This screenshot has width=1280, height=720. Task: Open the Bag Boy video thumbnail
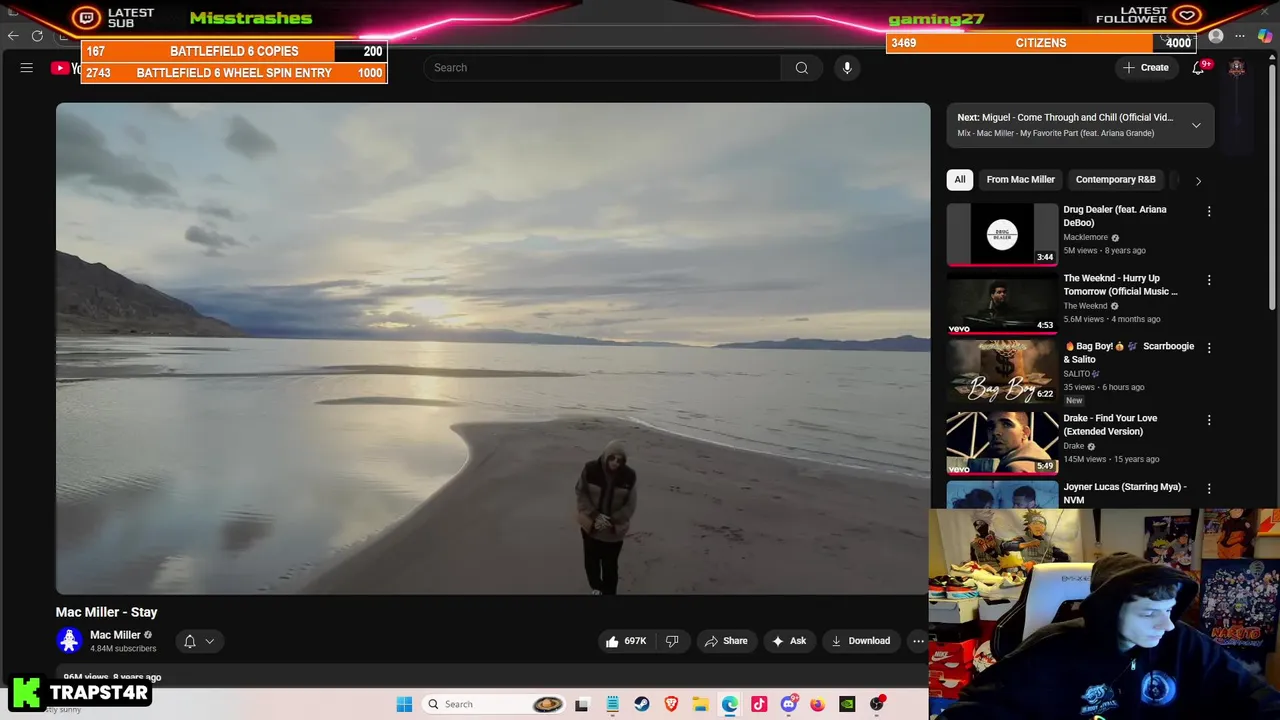[1002, 372]
